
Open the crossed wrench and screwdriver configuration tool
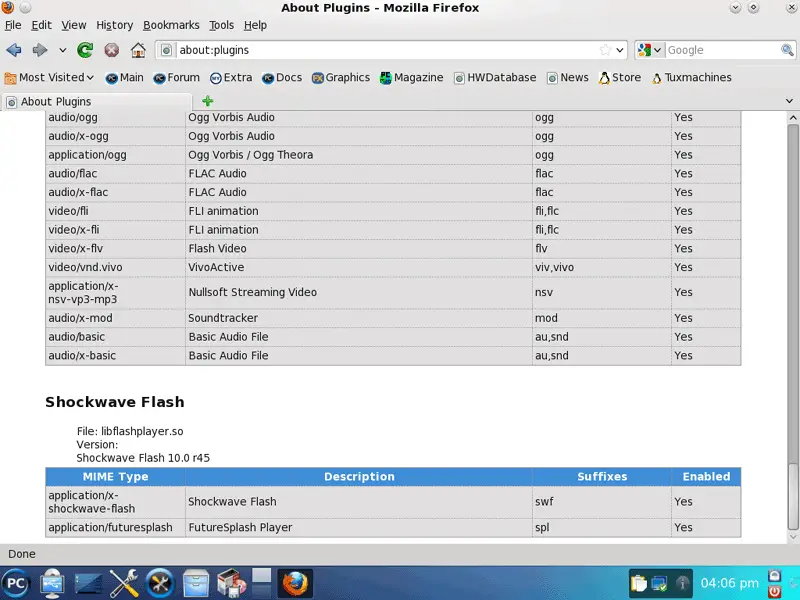pyautogui.click(x=124, y=583)
